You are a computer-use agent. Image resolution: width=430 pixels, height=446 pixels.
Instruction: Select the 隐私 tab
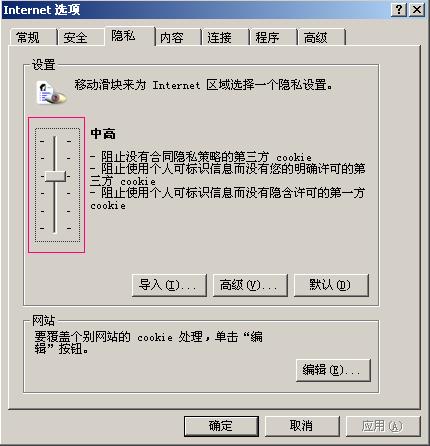point(129,36)
